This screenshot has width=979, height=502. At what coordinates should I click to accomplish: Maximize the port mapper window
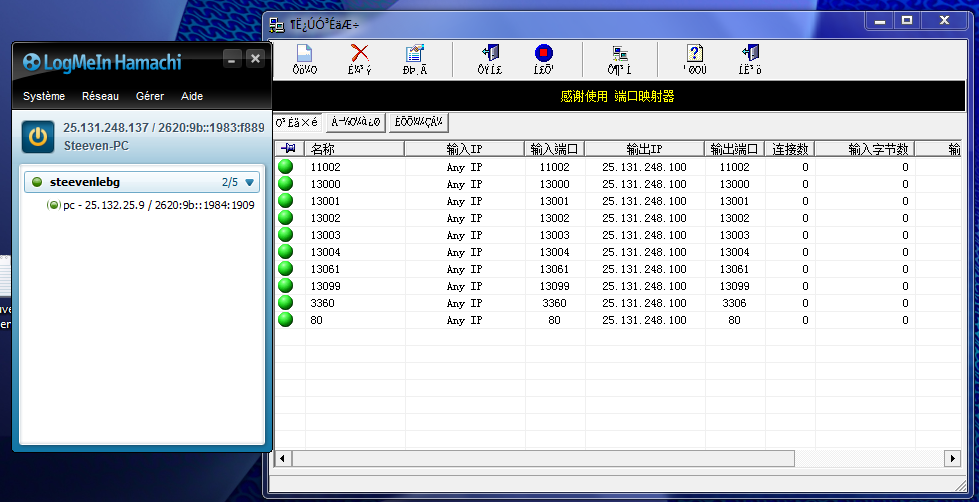[907, 21]
